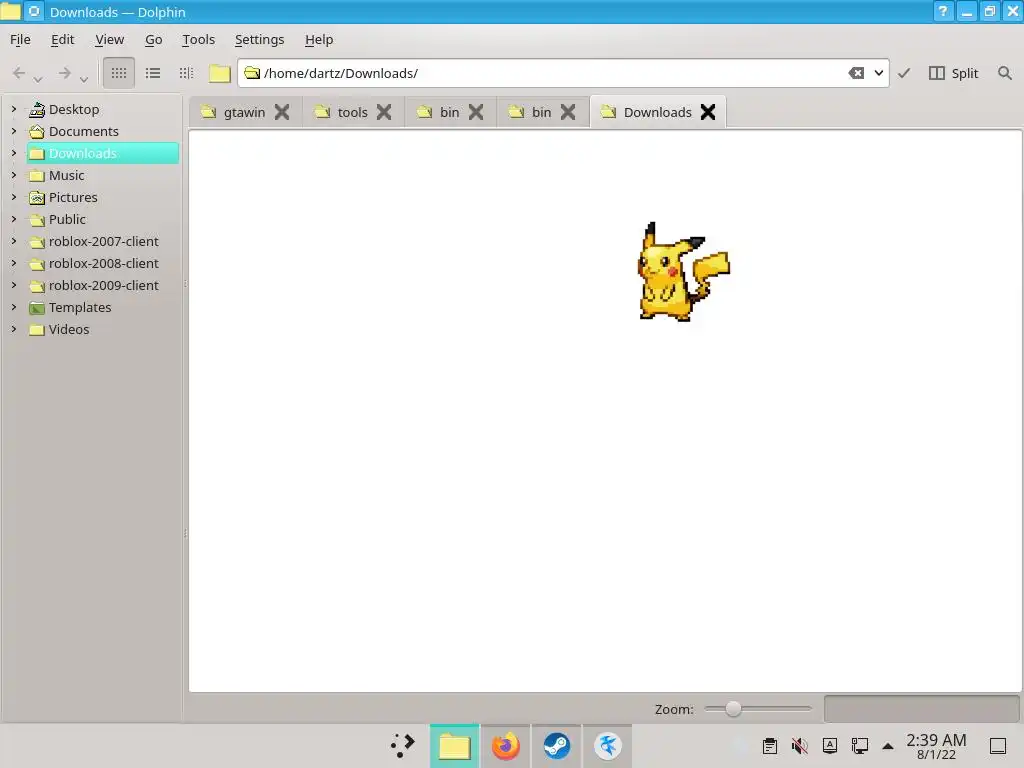Confirm location with the checkmark icon
This screenshot has width=1024, height=768.
[x=904, y=73]
